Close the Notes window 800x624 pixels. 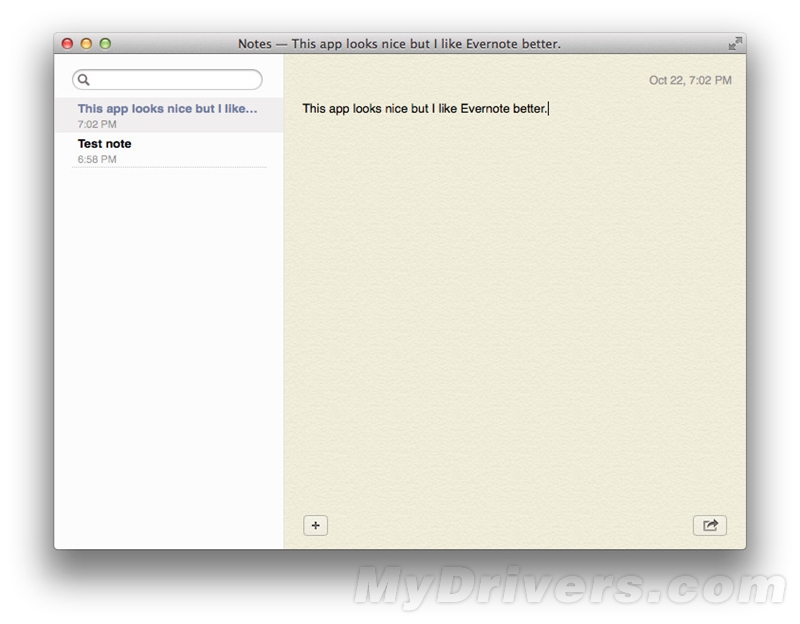67,44
